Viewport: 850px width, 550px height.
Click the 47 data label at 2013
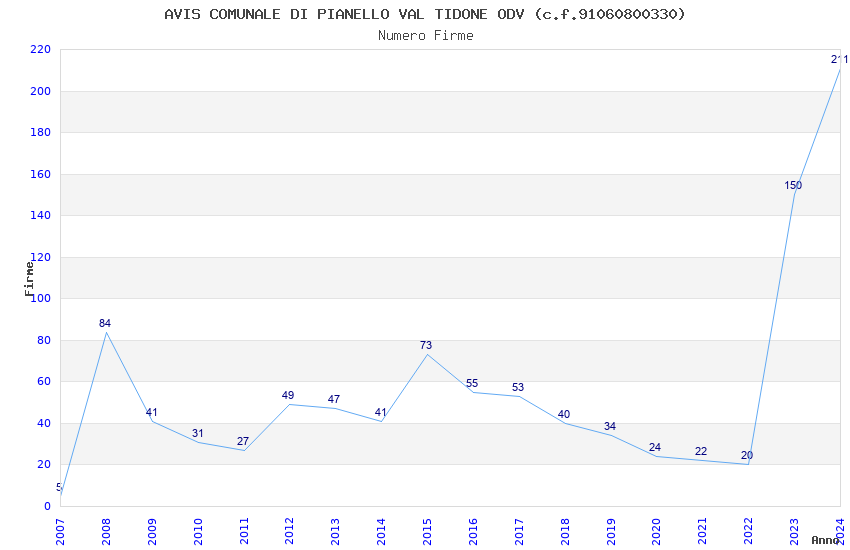pyautogui.click(x=334, y=399)
